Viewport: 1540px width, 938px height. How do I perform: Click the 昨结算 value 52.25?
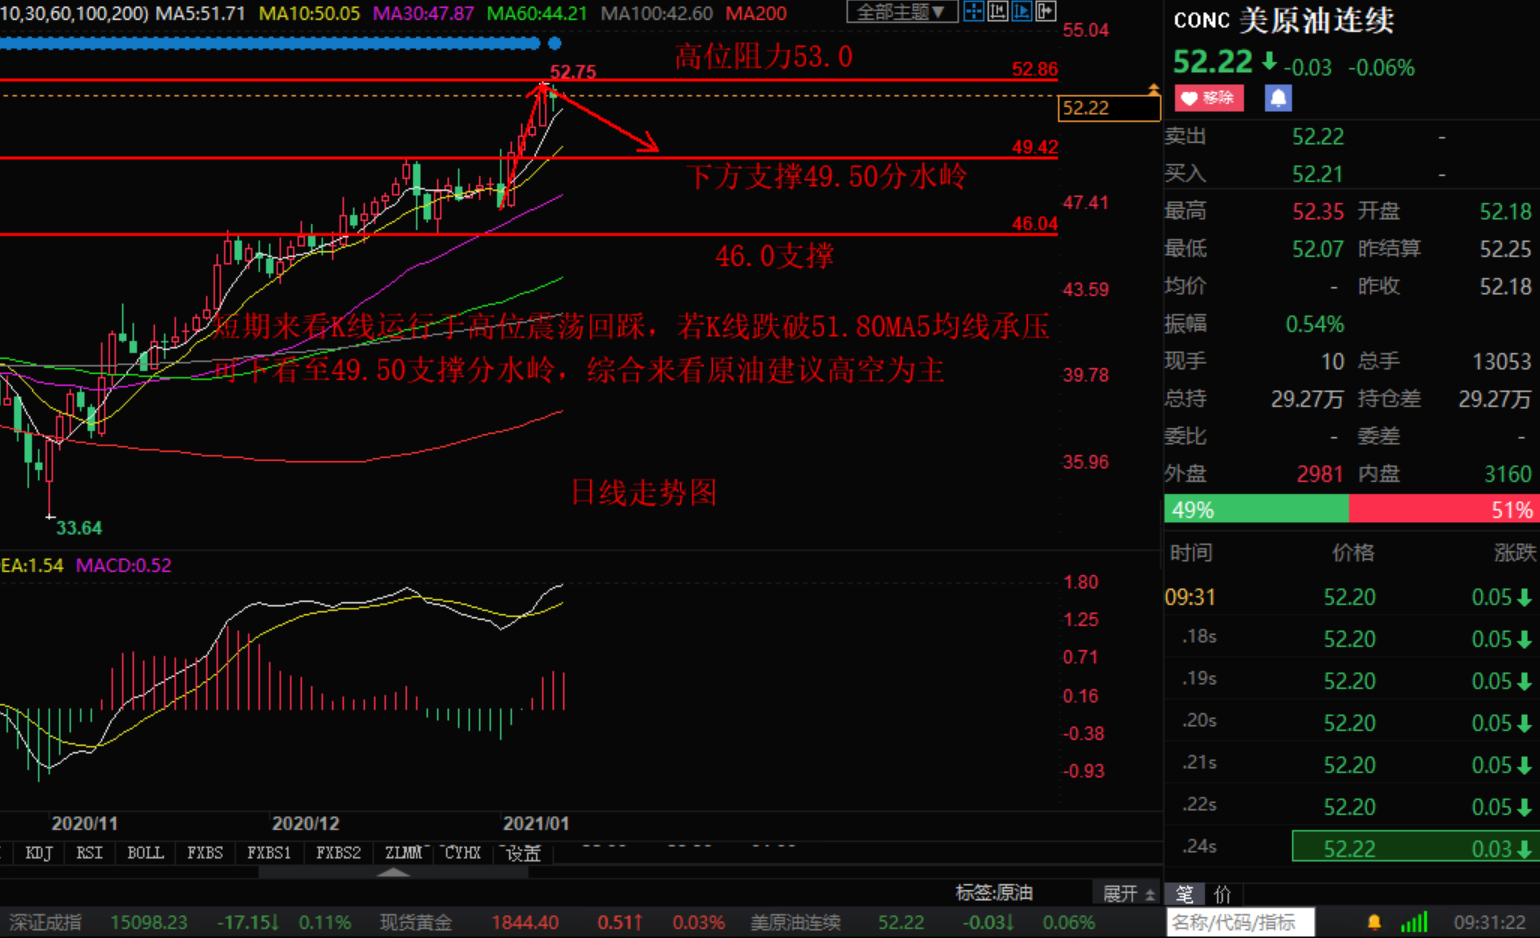coord(1505,249)
